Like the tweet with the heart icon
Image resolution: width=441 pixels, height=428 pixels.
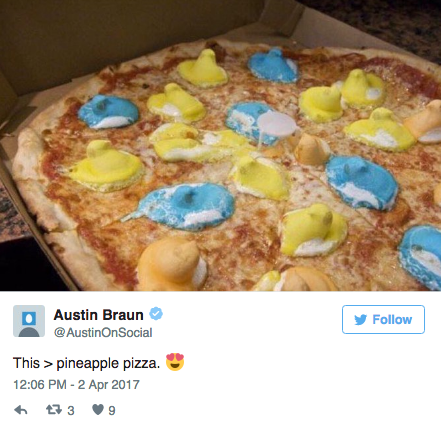click(98, 410)
